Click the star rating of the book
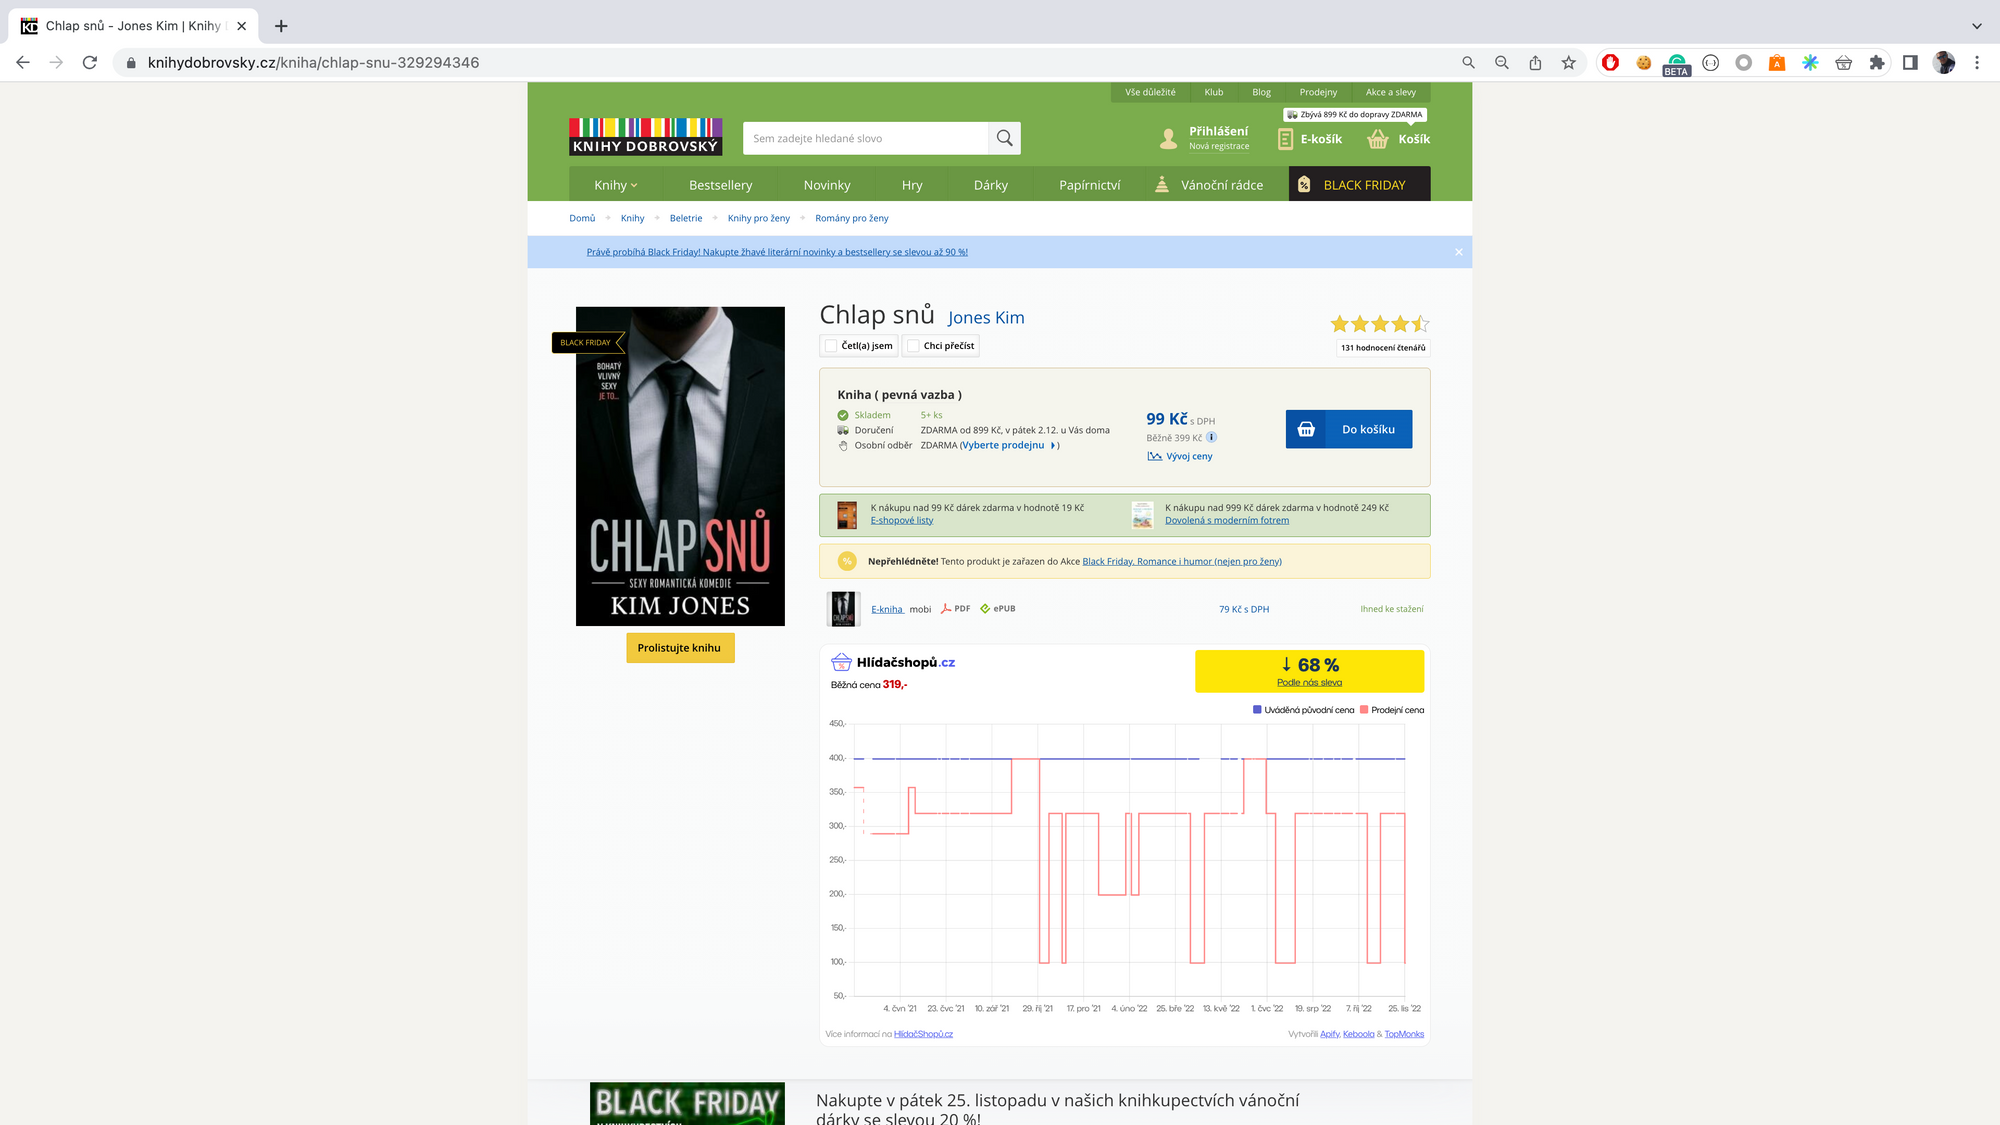Image resolution: width=2000 pixels, height=1125 pixels. pyautogui.click(x=1379, y=324)
